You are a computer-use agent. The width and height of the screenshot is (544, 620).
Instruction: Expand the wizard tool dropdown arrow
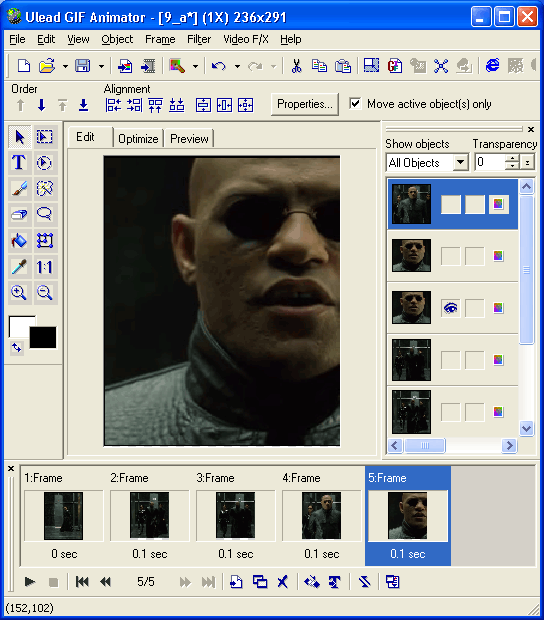coord(195,66)
